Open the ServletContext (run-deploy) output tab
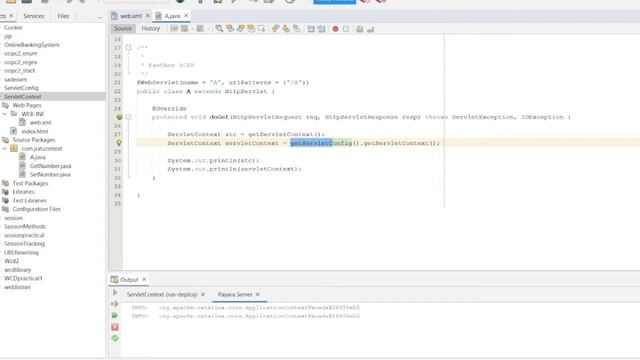This screenshot has width=640, height=360. tap(162, 294)
